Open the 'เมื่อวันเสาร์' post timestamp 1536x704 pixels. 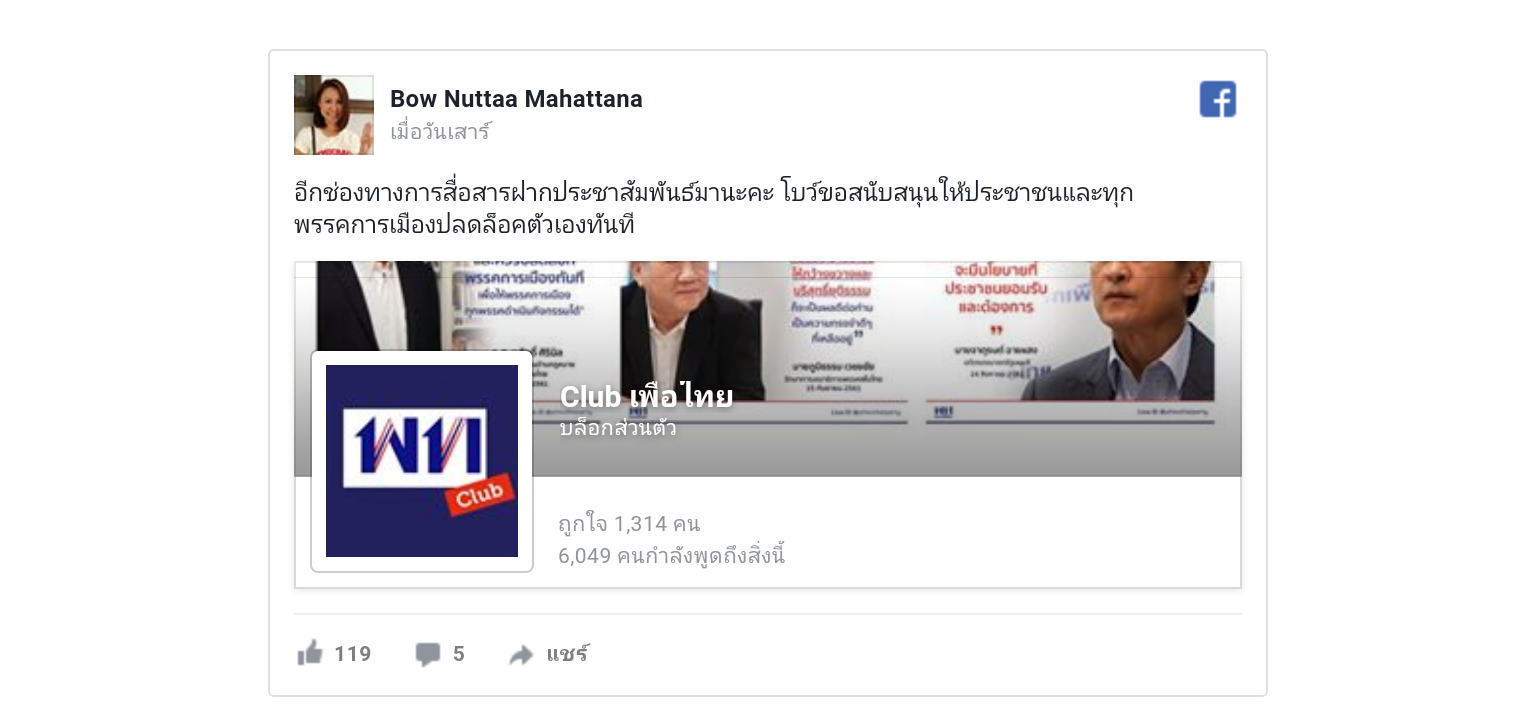pos(440,132)
